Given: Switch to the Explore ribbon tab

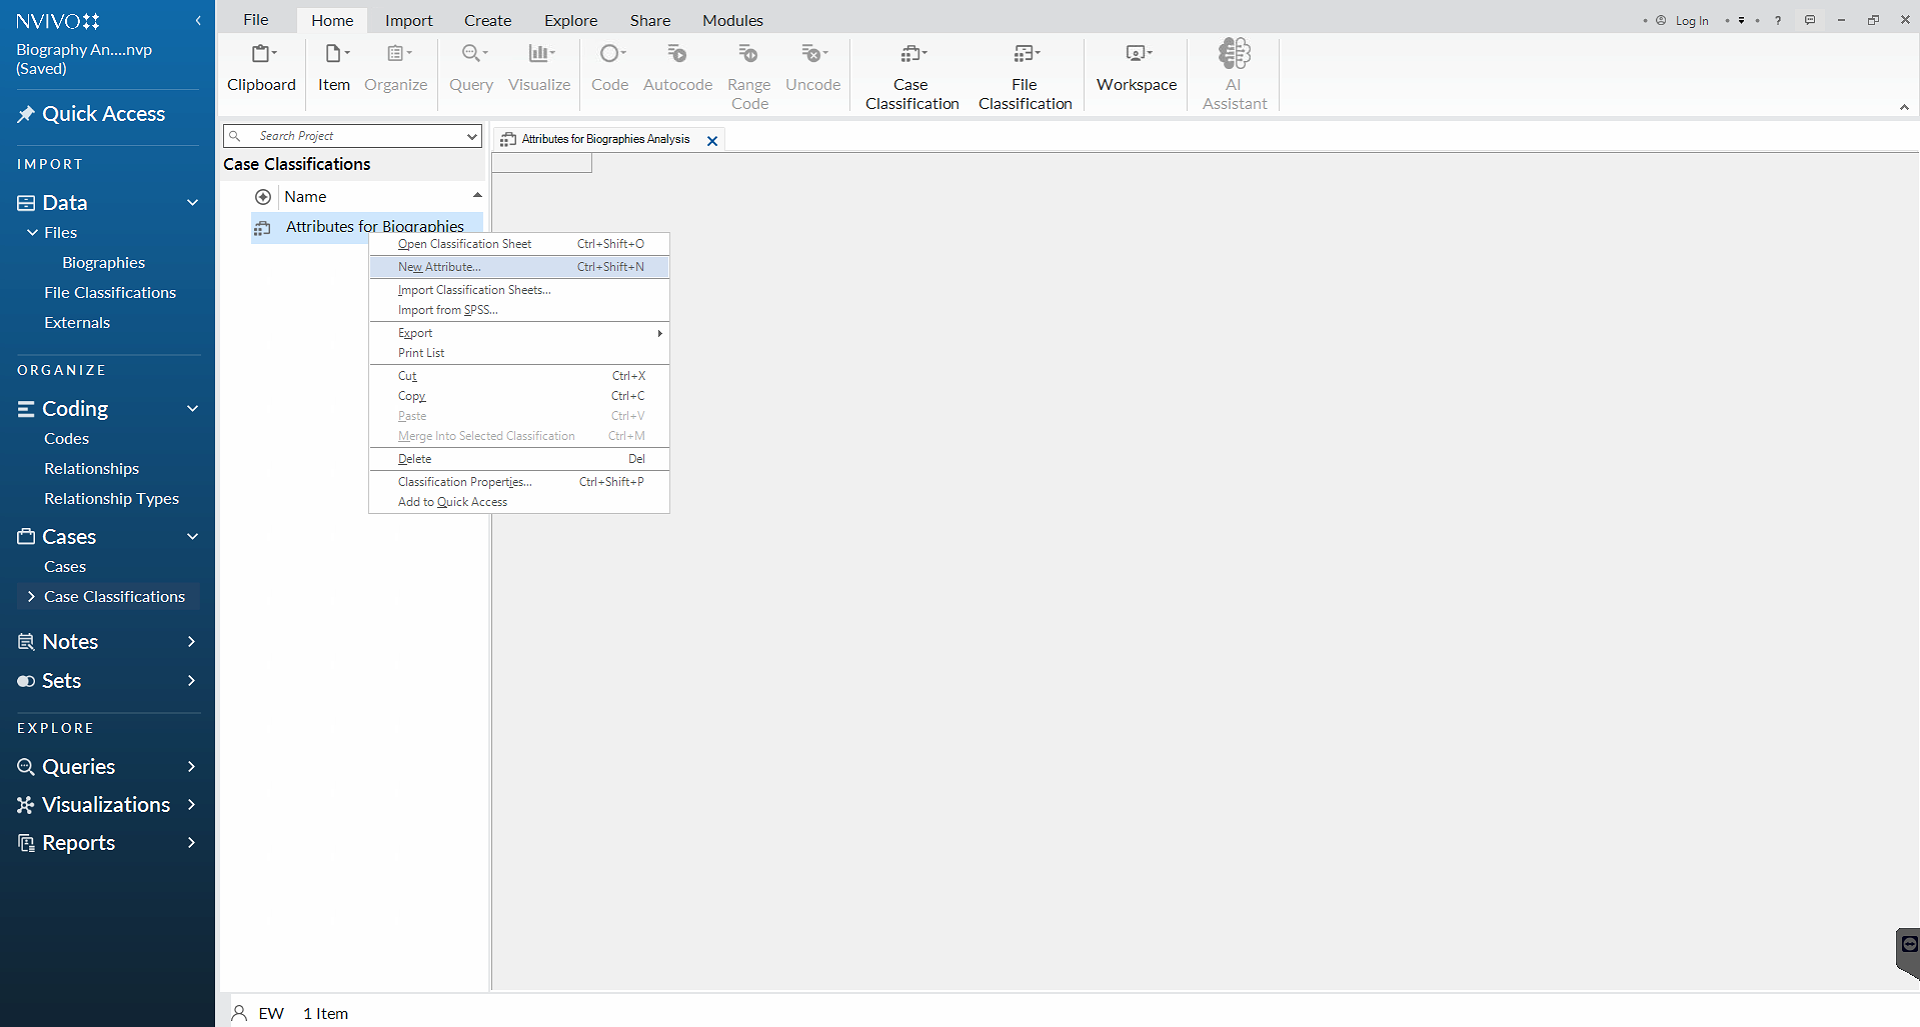Looking at the screenshot, I should 570,20.
